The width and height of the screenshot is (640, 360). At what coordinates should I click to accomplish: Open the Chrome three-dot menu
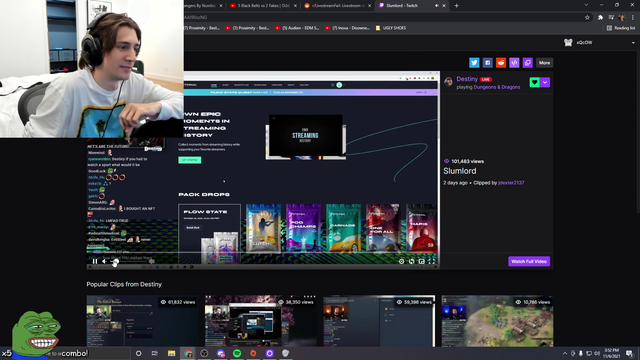tap(633, 17)
